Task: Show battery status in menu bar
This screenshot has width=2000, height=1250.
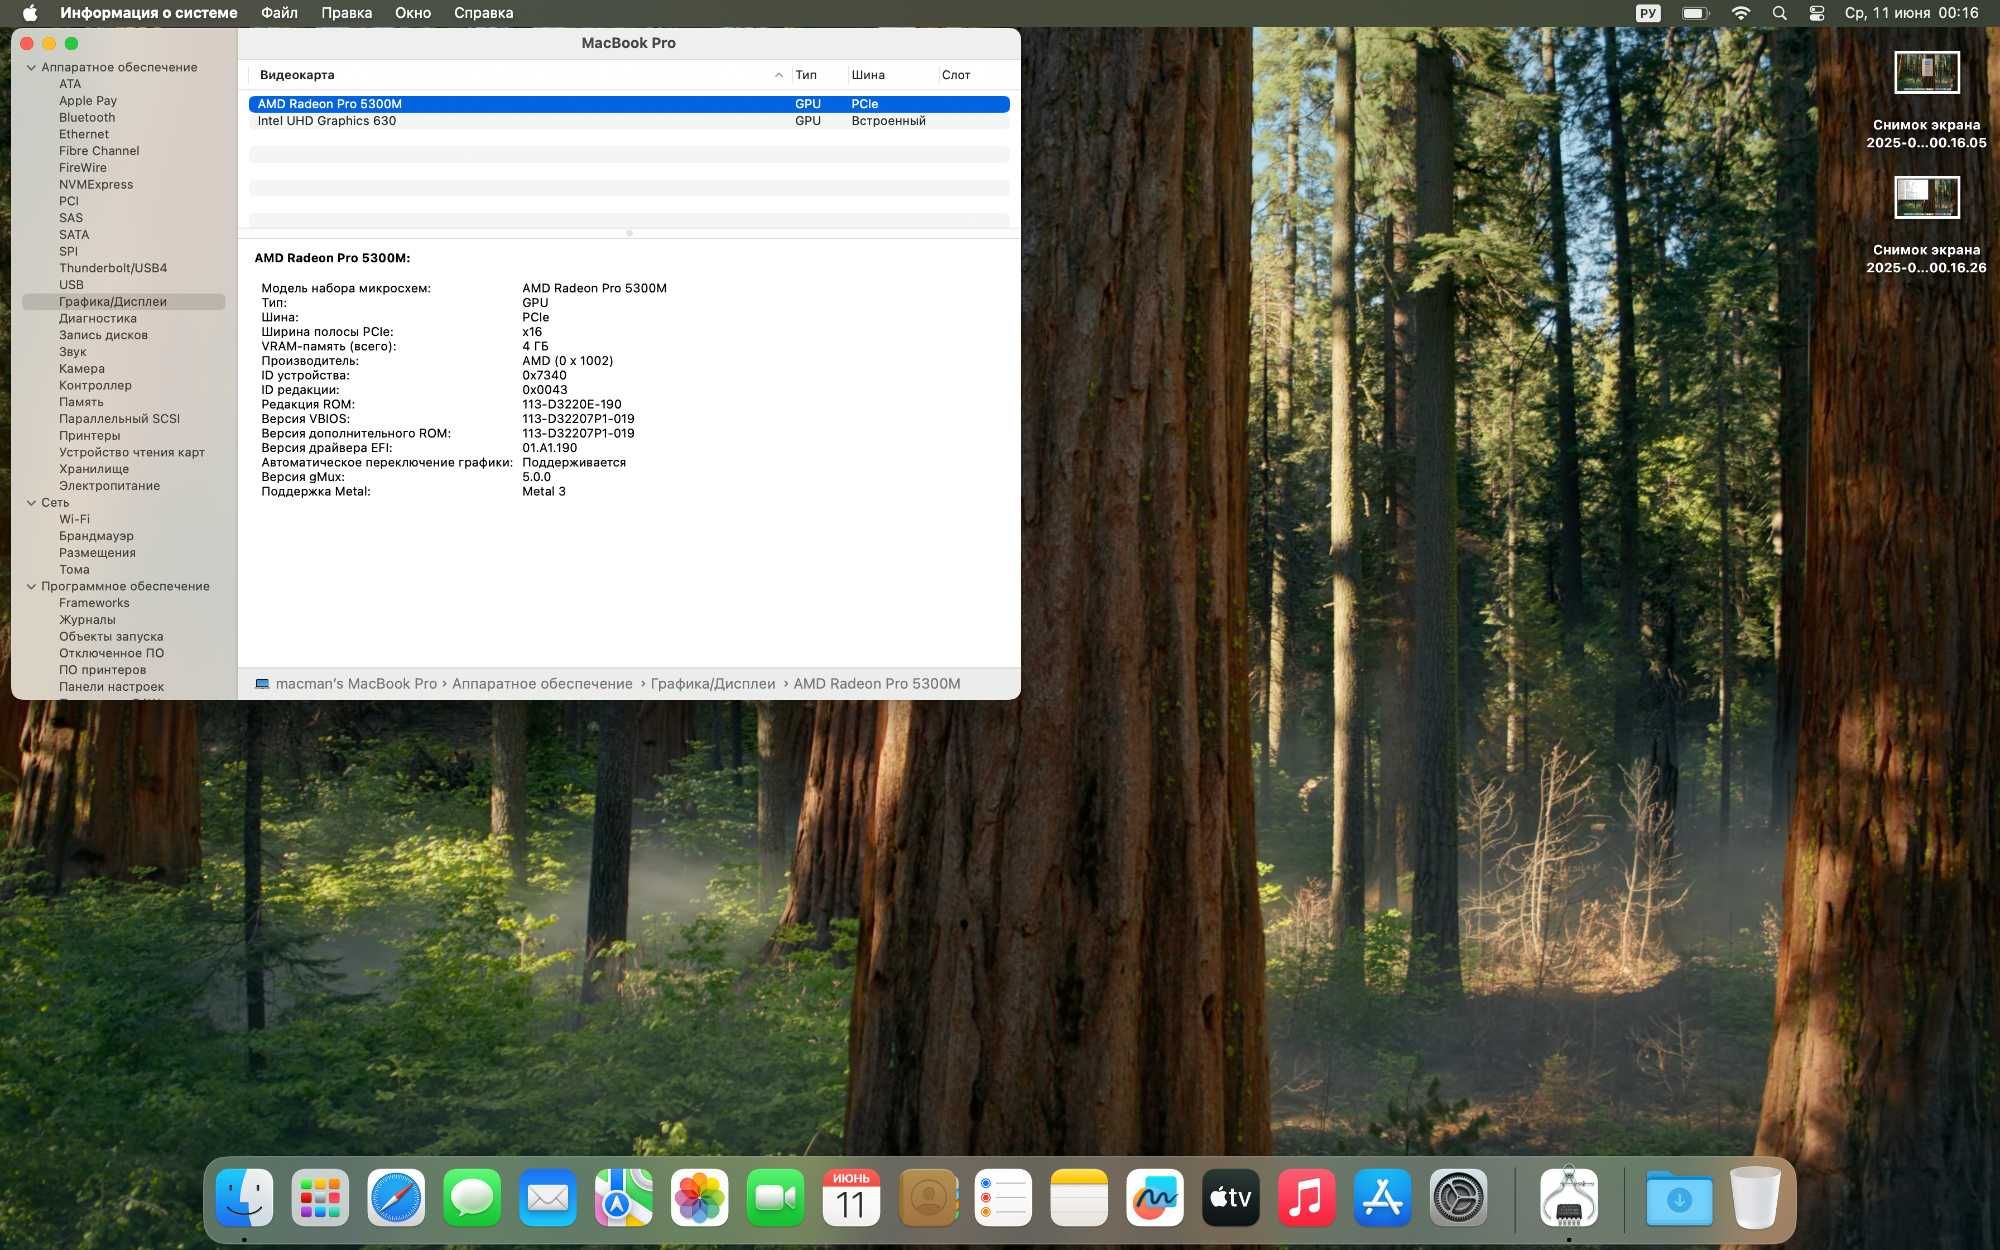Action: pyautogui.click(x=1696, y=13)
